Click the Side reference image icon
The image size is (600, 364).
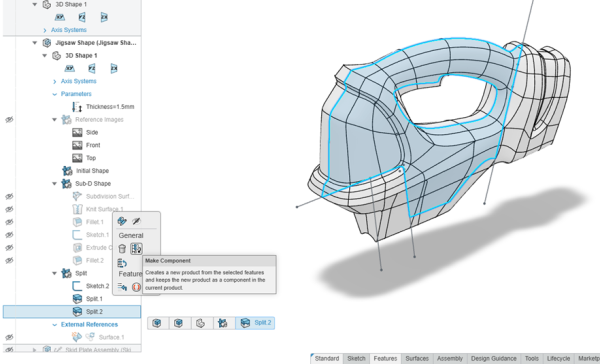tap(77, 132)
